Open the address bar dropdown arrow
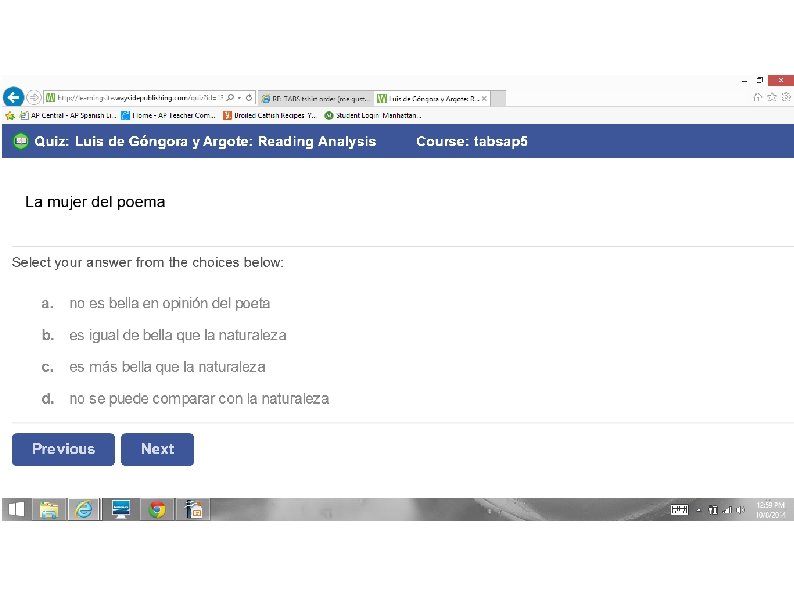794x595 pixels. pos(240,98)
